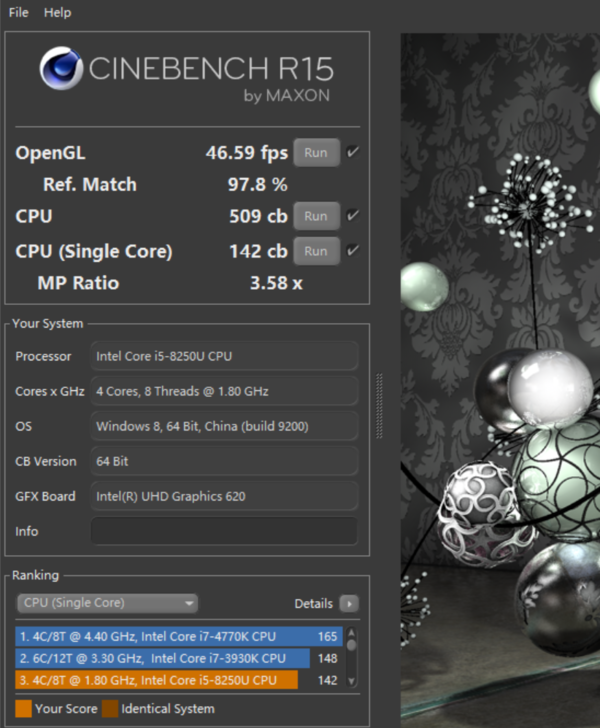Image resolution: width=600 pixels, height=728 pixels.
Task: Click the Details label in Ranking
Action: tap(313, 604)
